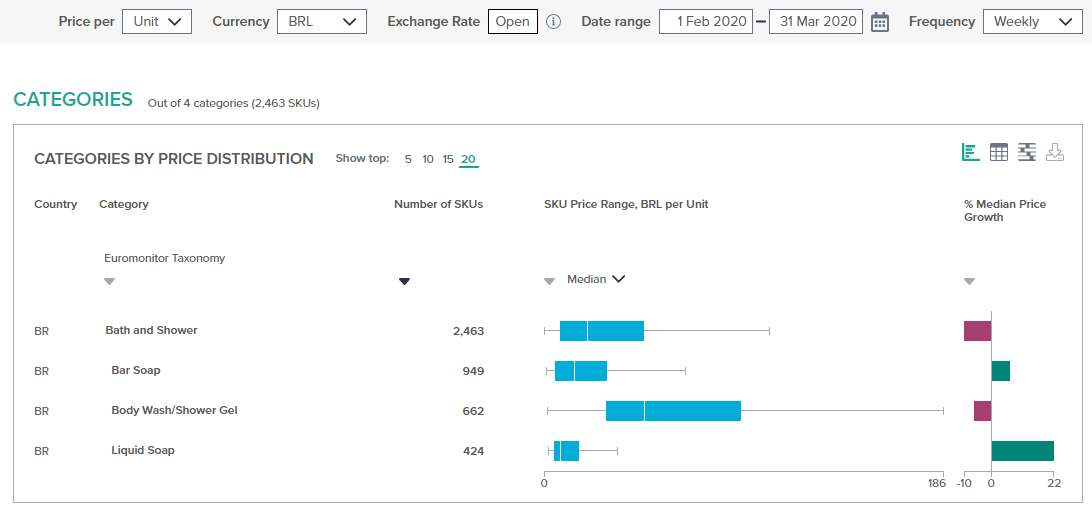Sort by % Median Price Growth arrow

969,281
